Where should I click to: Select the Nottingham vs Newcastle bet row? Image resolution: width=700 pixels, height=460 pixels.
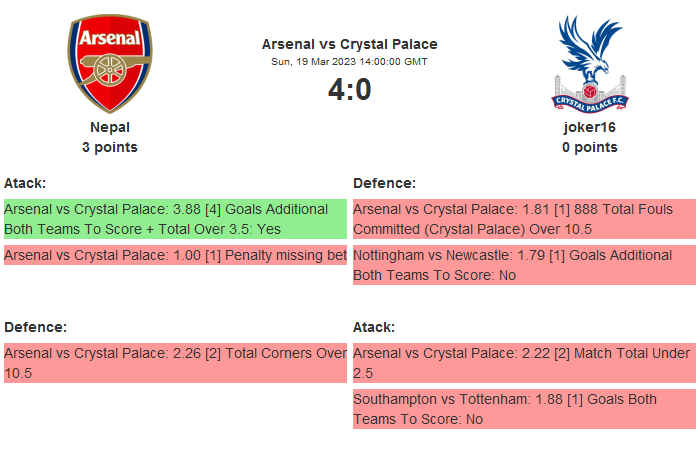(523, 265)
